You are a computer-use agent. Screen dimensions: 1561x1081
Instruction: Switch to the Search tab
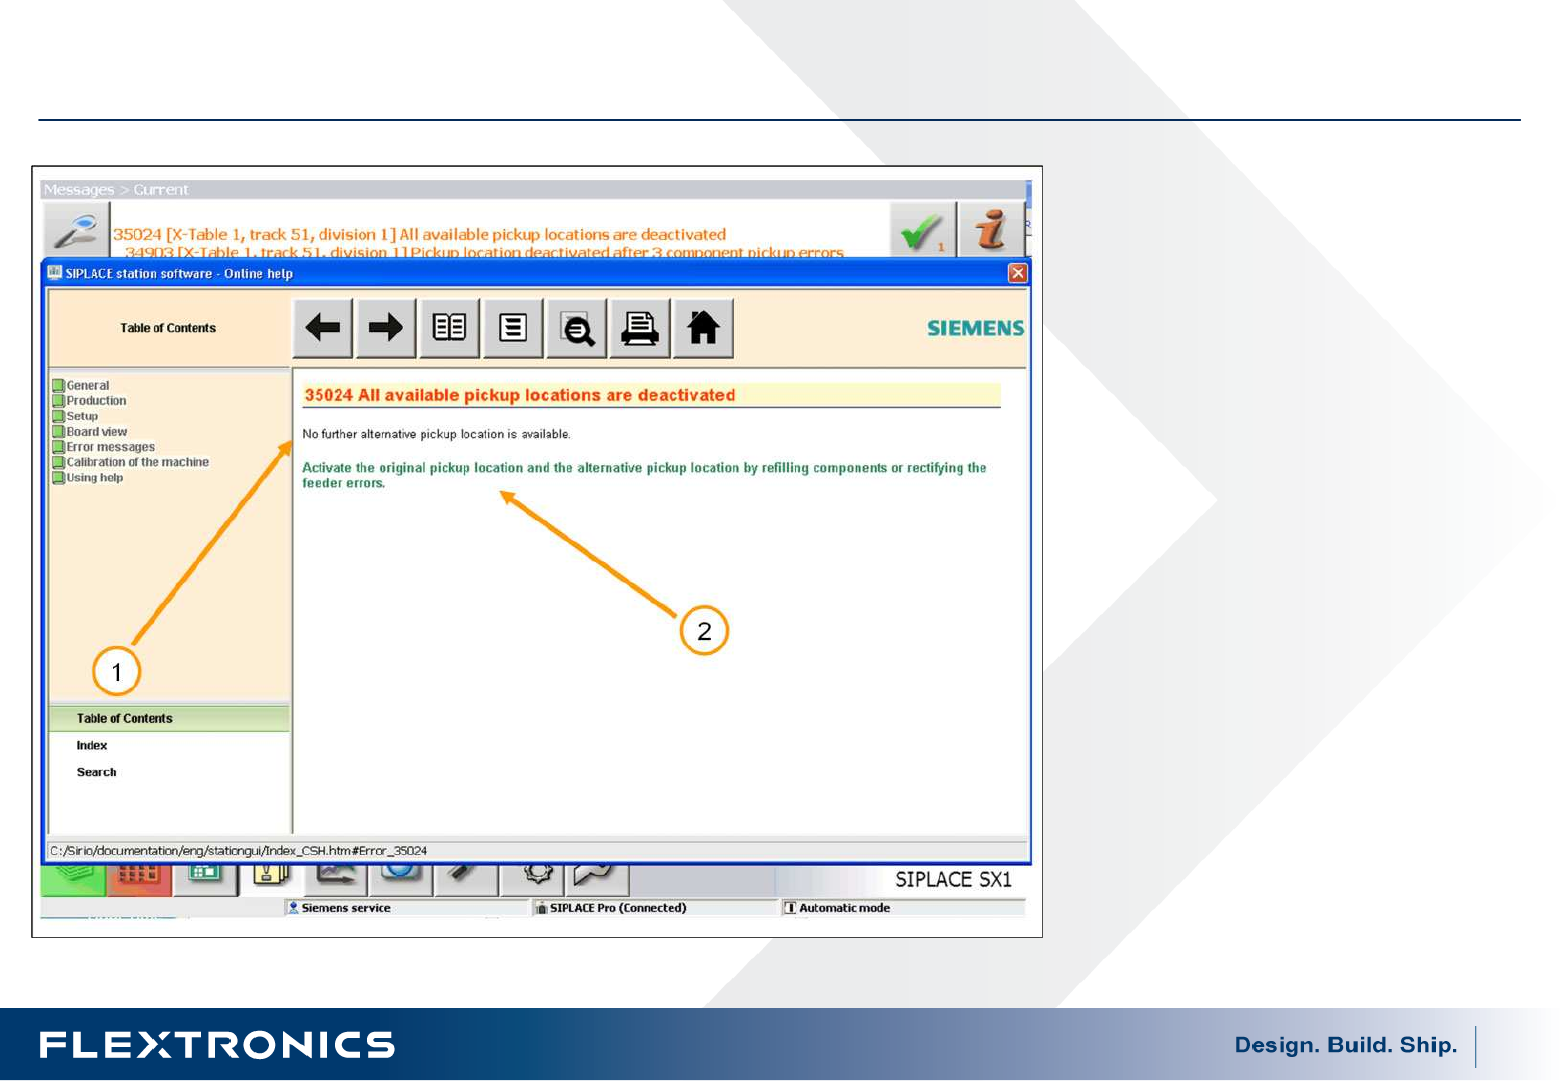(97, 772)
